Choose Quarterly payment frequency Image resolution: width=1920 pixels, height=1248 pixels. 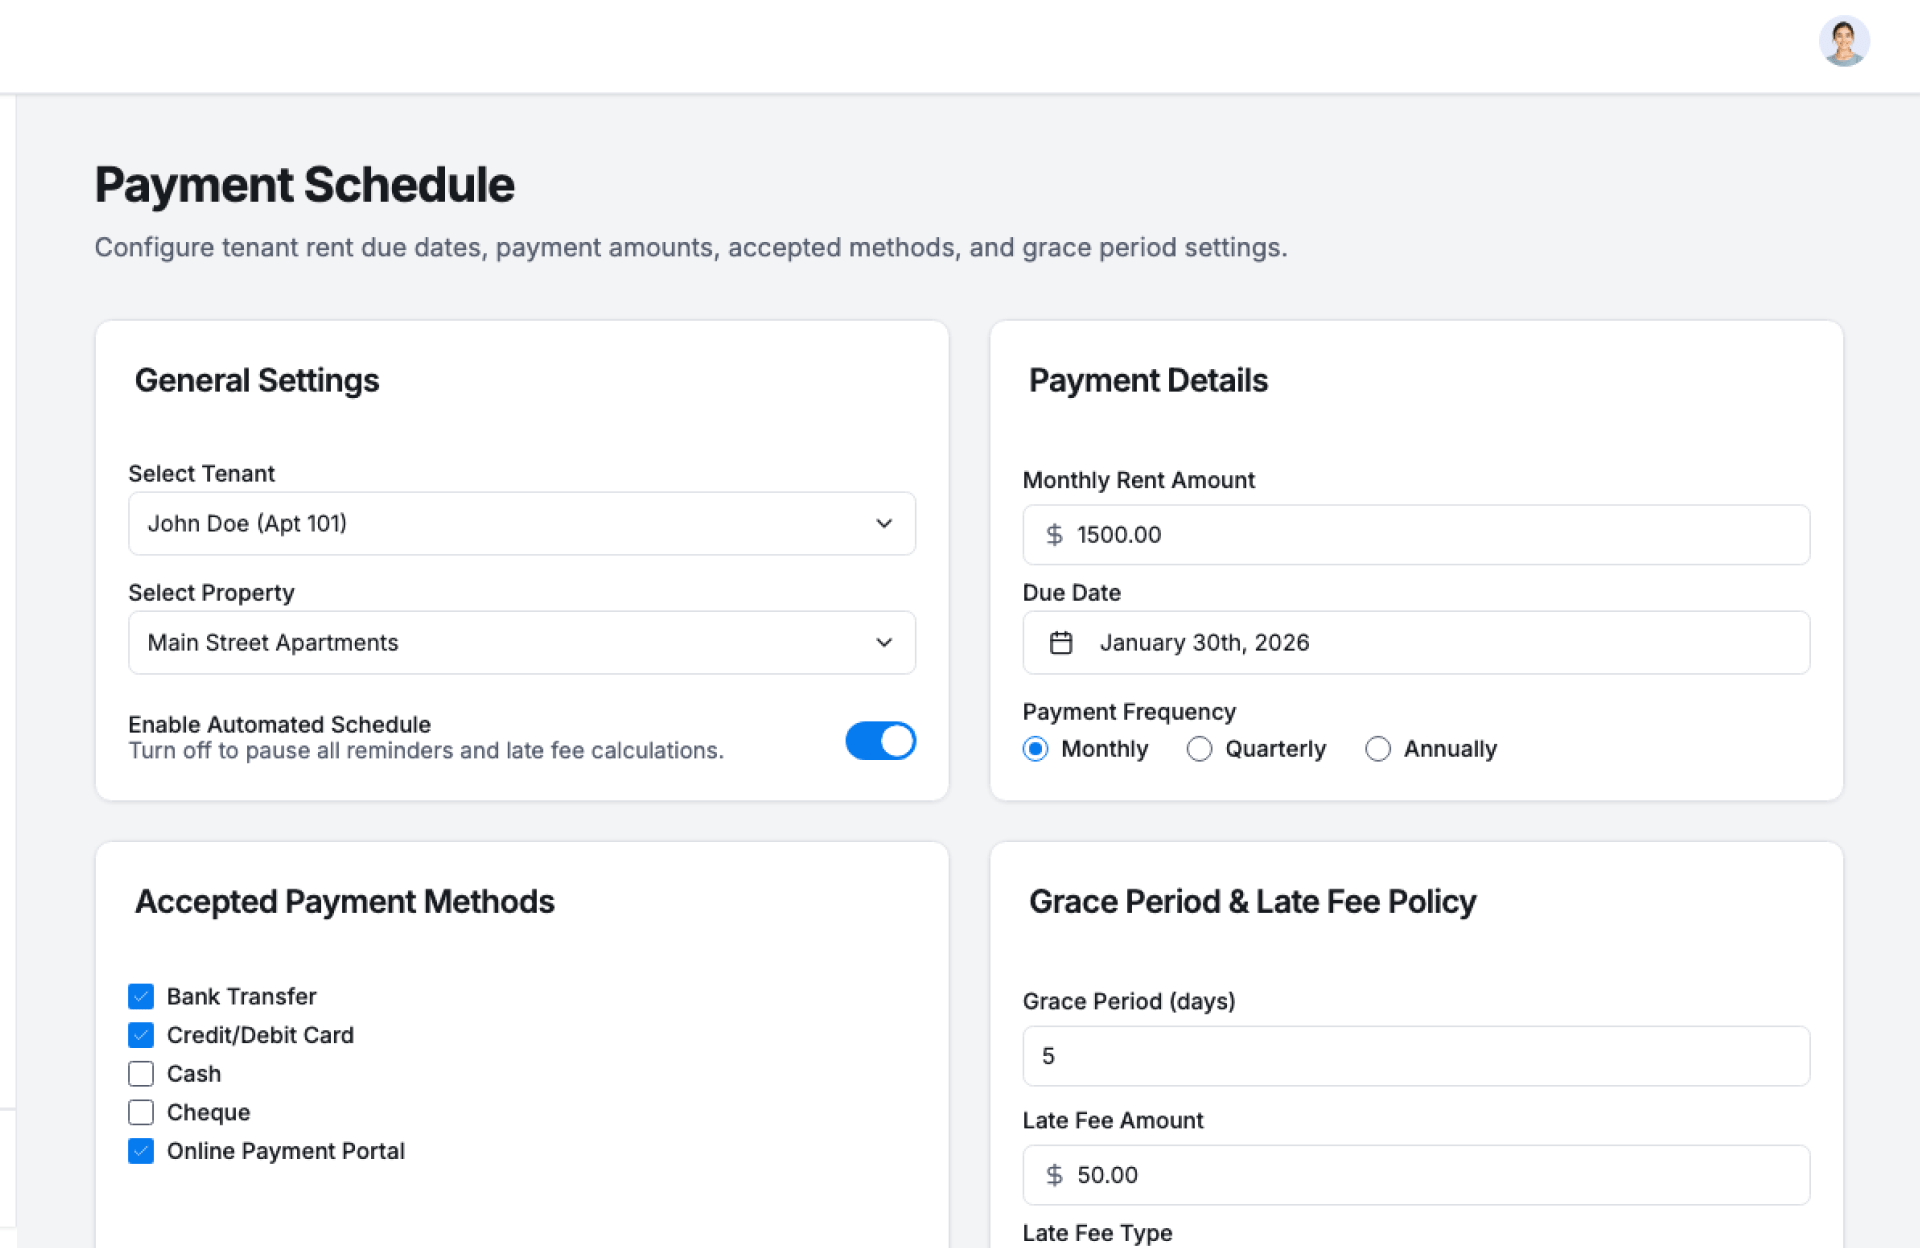pyautogui.click(x=1199, y=749)
